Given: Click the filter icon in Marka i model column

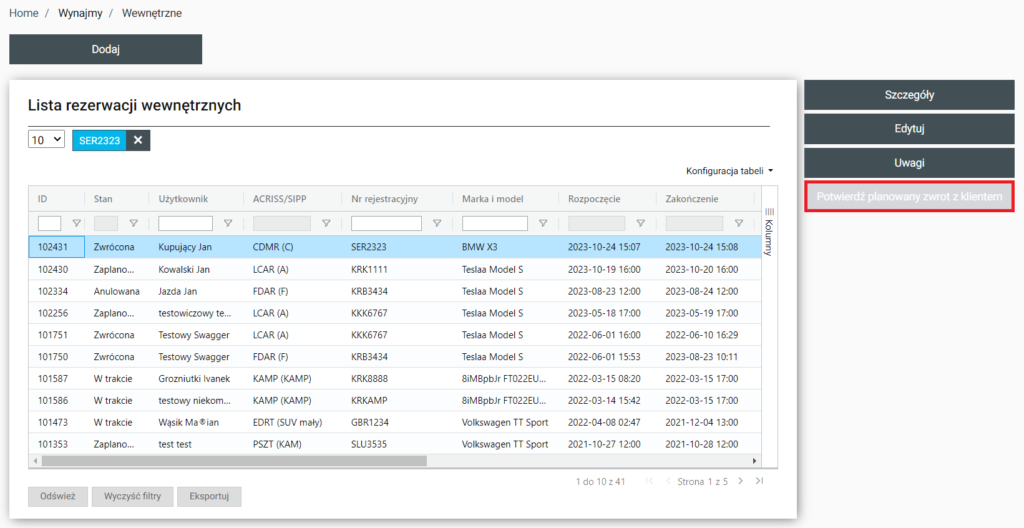Looking at the screenshot, I should [543, 224].
